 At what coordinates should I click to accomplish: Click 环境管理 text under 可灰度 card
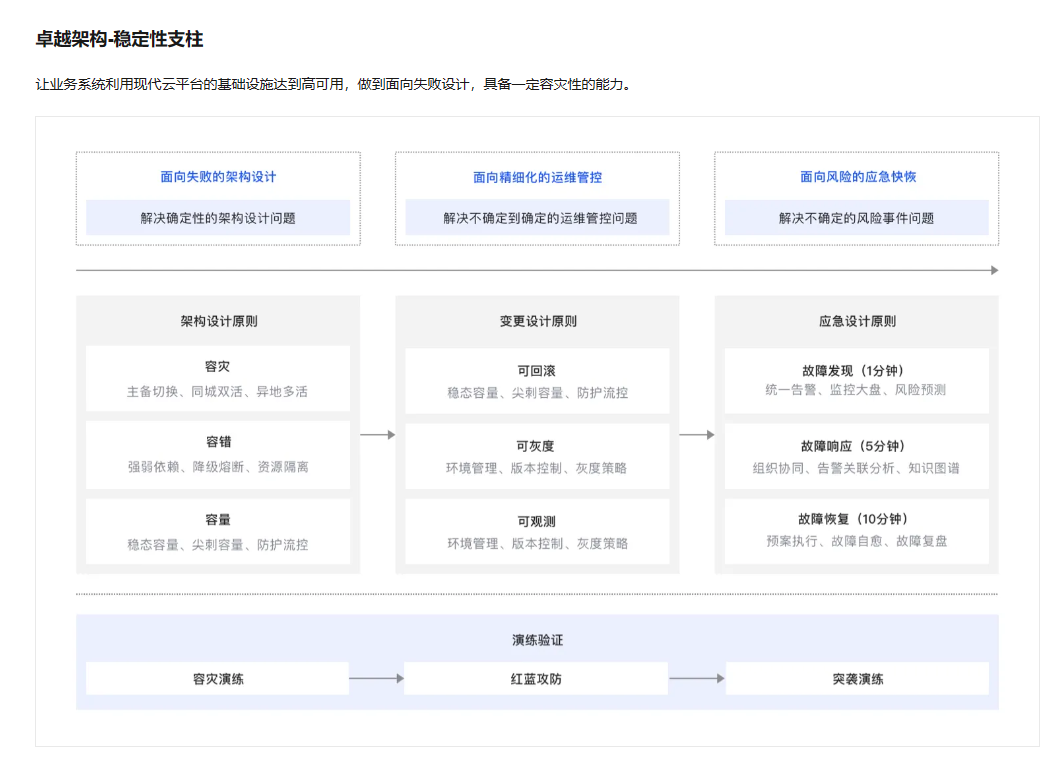click(x=472, y=468)
